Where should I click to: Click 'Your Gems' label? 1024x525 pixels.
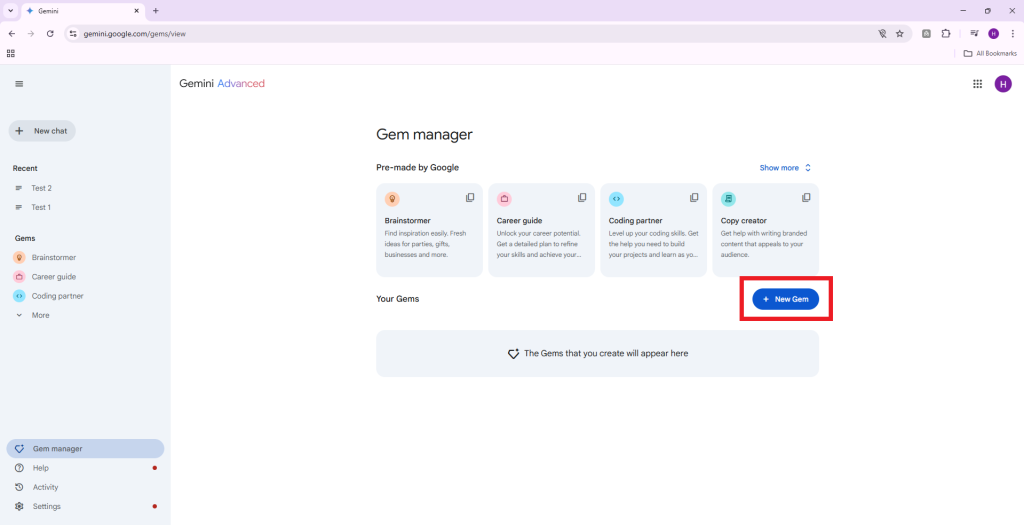click(398, 299)
